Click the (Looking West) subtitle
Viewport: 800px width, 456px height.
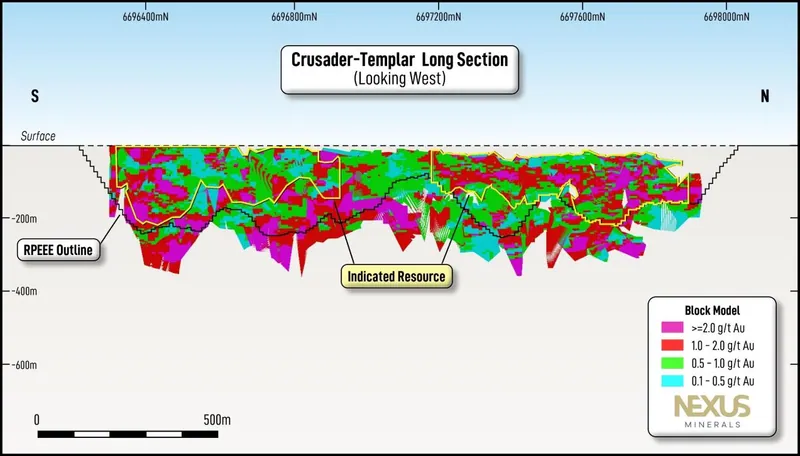(x=399, y=80)
